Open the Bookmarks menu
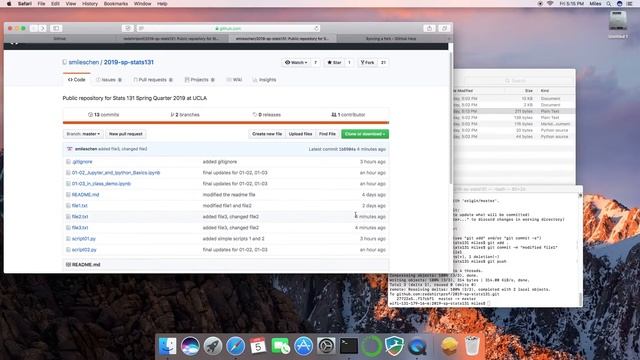 click(x=116, y=4)
